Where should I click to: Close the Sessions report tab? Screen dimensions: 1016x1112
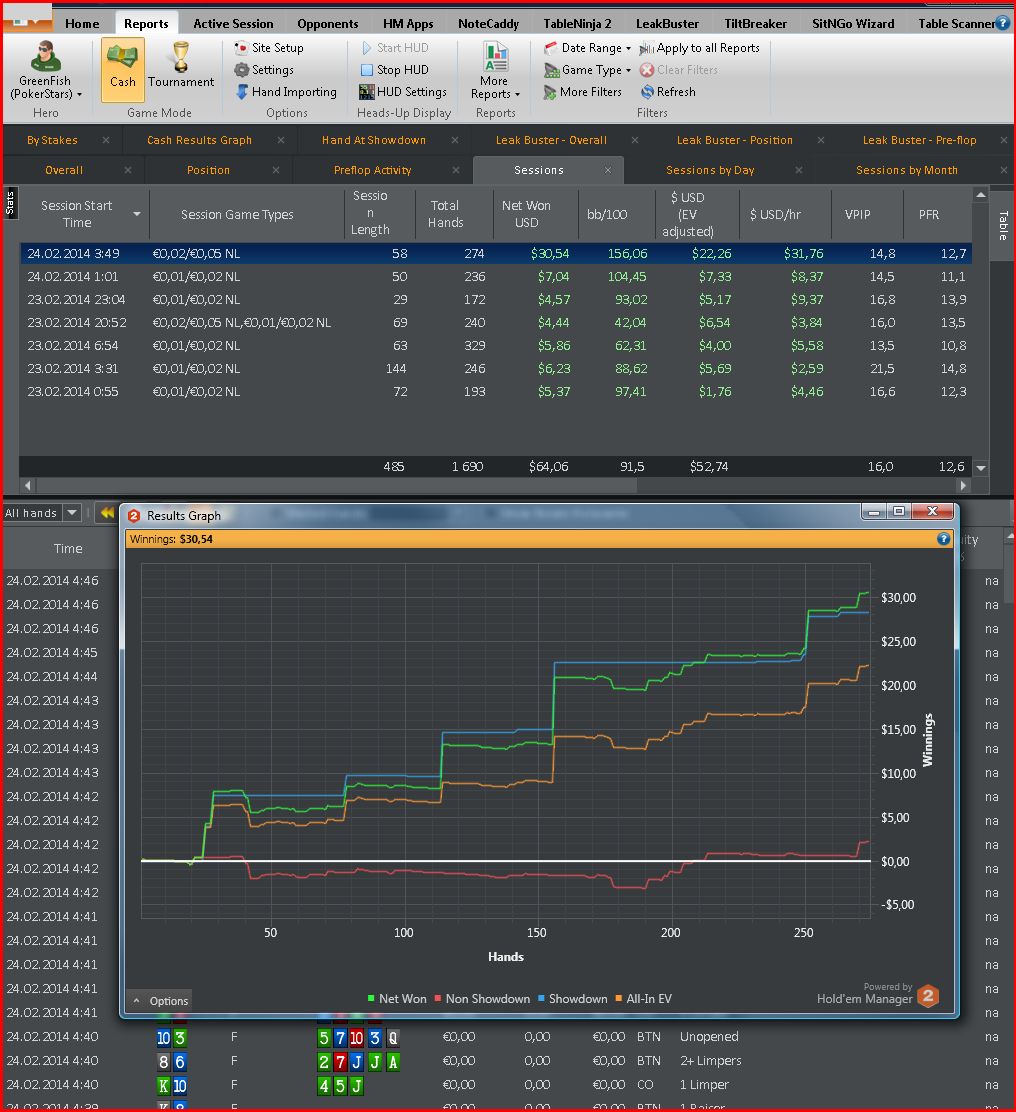pos(608,170)
